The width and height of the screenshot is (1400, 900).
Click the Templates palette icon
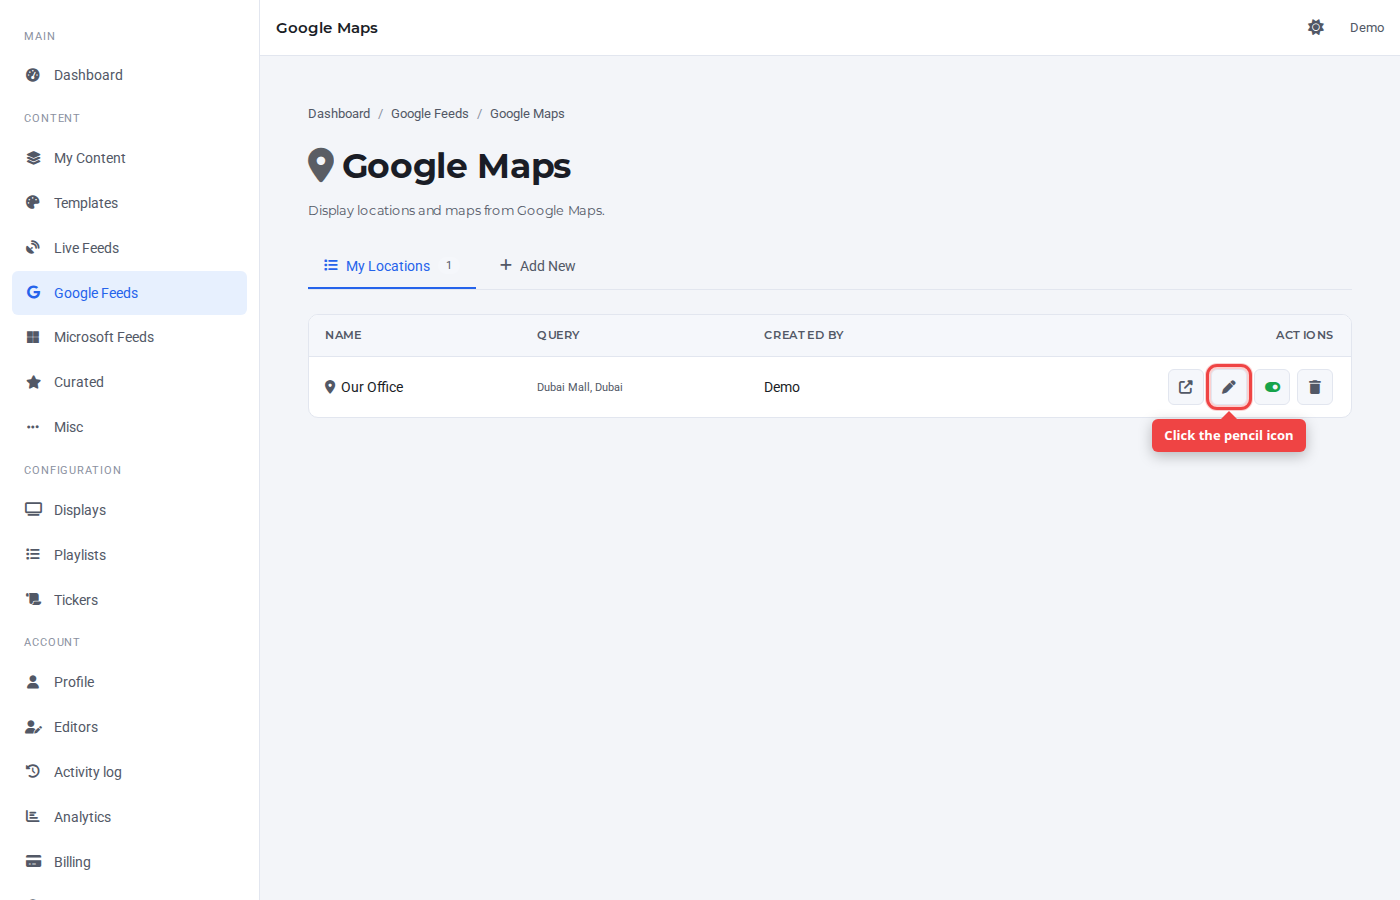[33, 203]
